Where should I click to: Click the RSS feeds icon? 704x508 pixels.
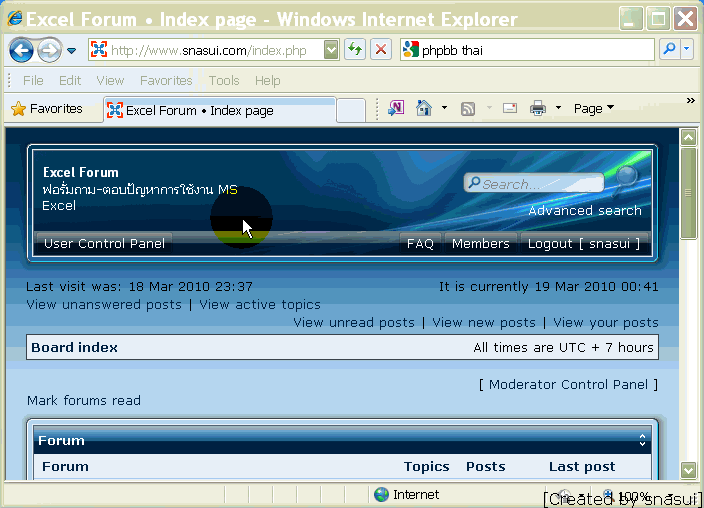pyautogui.click(x=468, y=108)
